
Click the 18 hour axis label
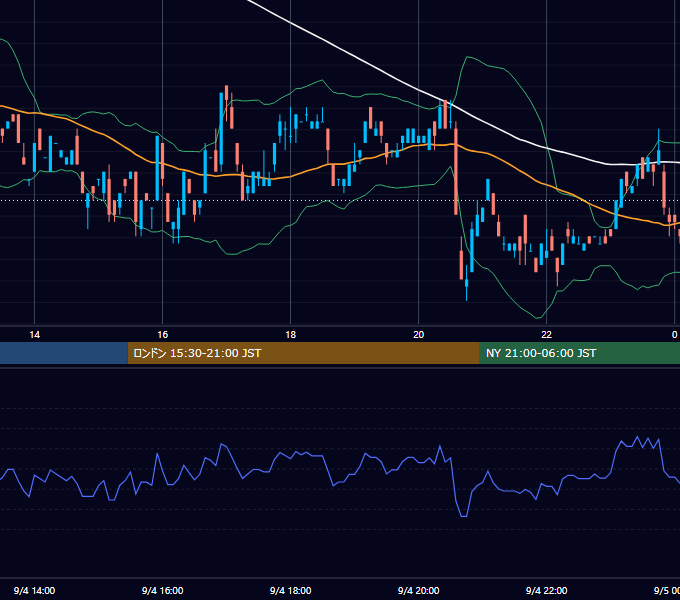tap(291, 334)
